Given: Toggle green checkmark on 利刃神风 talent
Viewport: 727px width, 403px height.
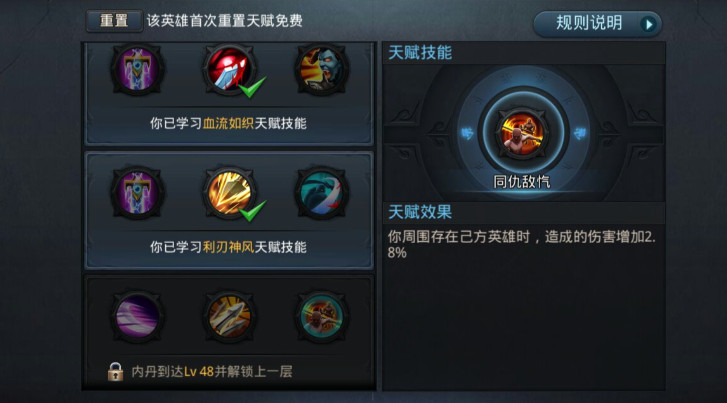Looking at the screenshot, I should pyautogui.click(x=252, y=211).
